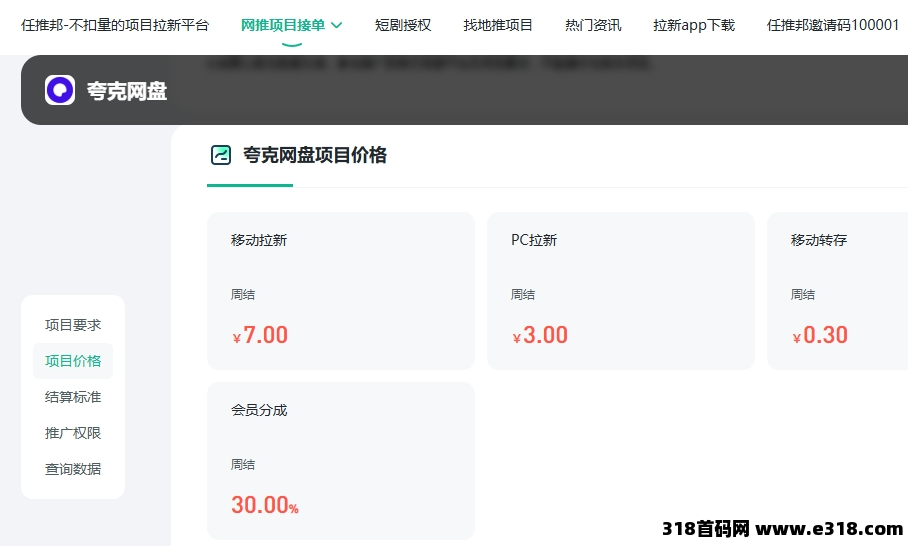Click 任推邦邀请码100001 in the navigation
The height and width of the screenshot is (546, 908).
click(x=833, y=25)
